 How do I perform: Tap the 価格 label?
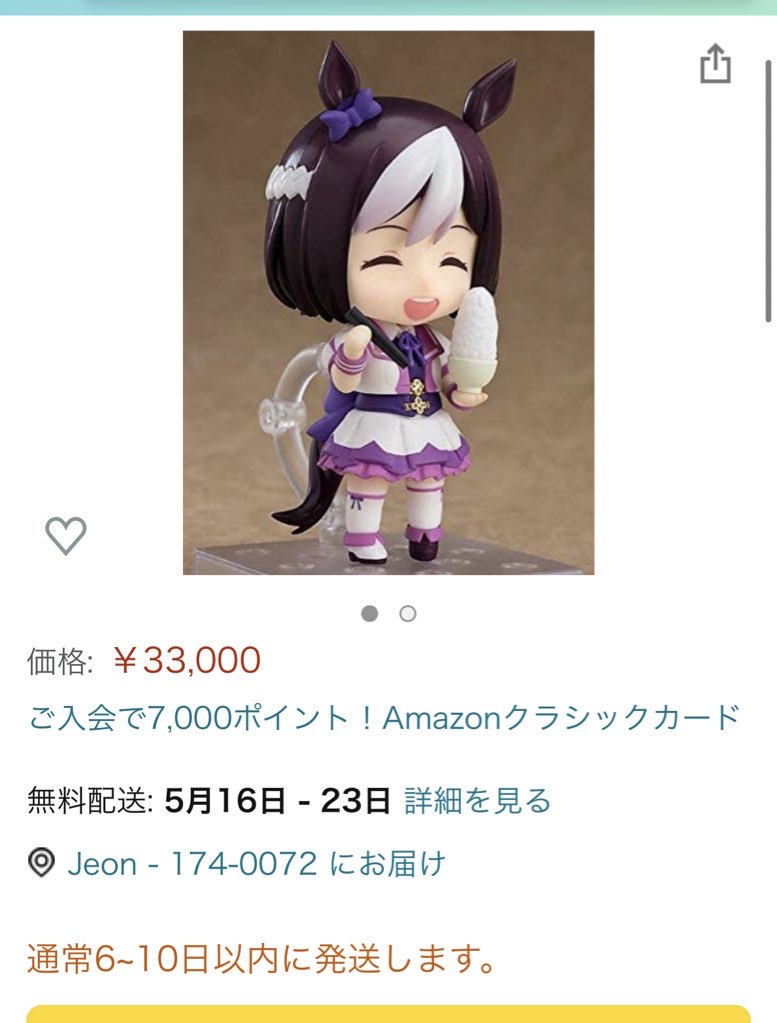point(60,661)
